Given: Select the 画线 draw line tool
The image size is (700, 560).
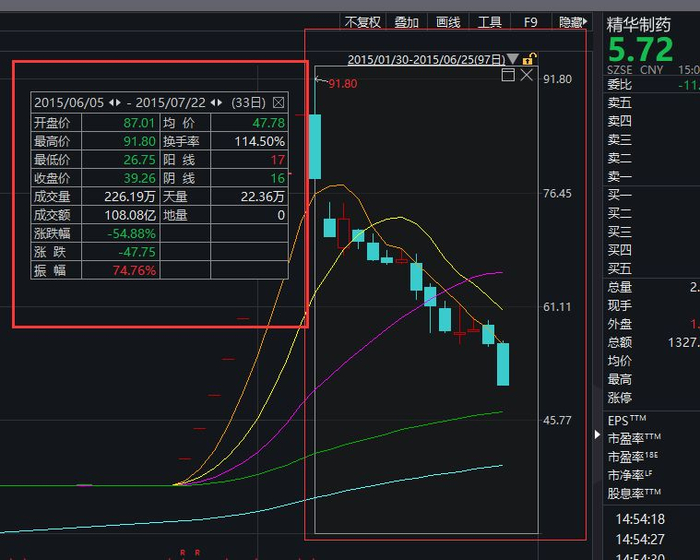Looking at the screenshot, I should tap(448, 22).
